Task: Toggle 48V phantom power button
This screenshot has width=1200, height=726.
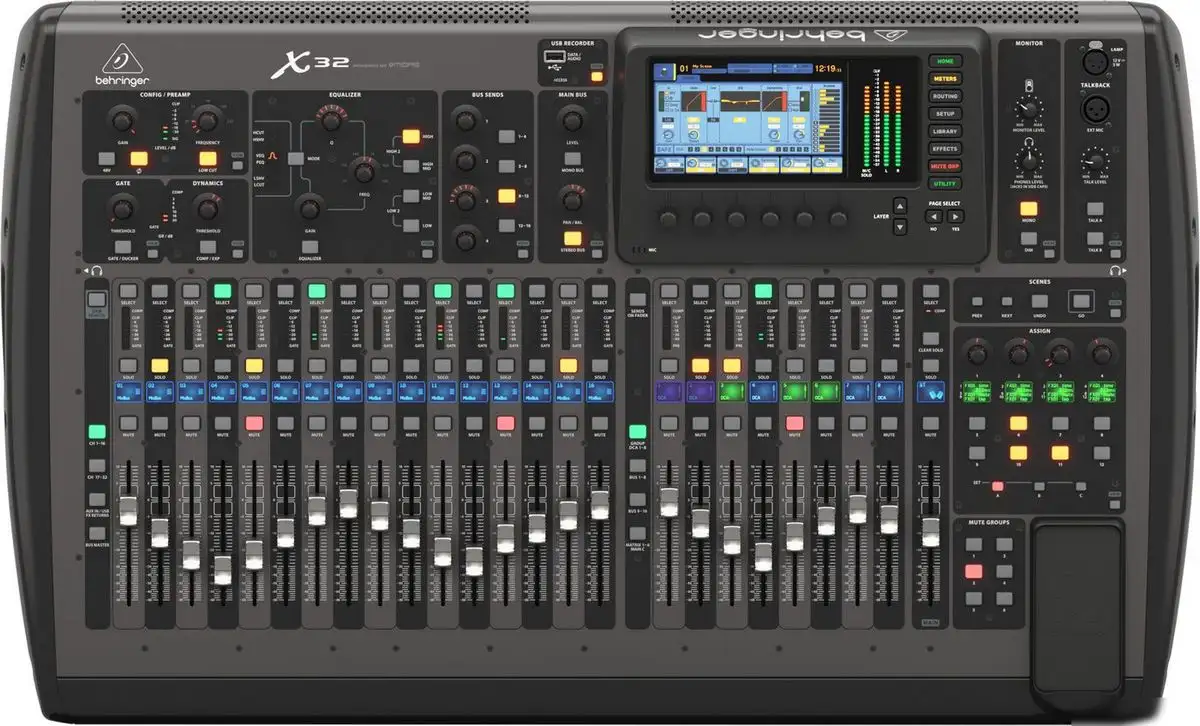Action: (x=105, y=158)
